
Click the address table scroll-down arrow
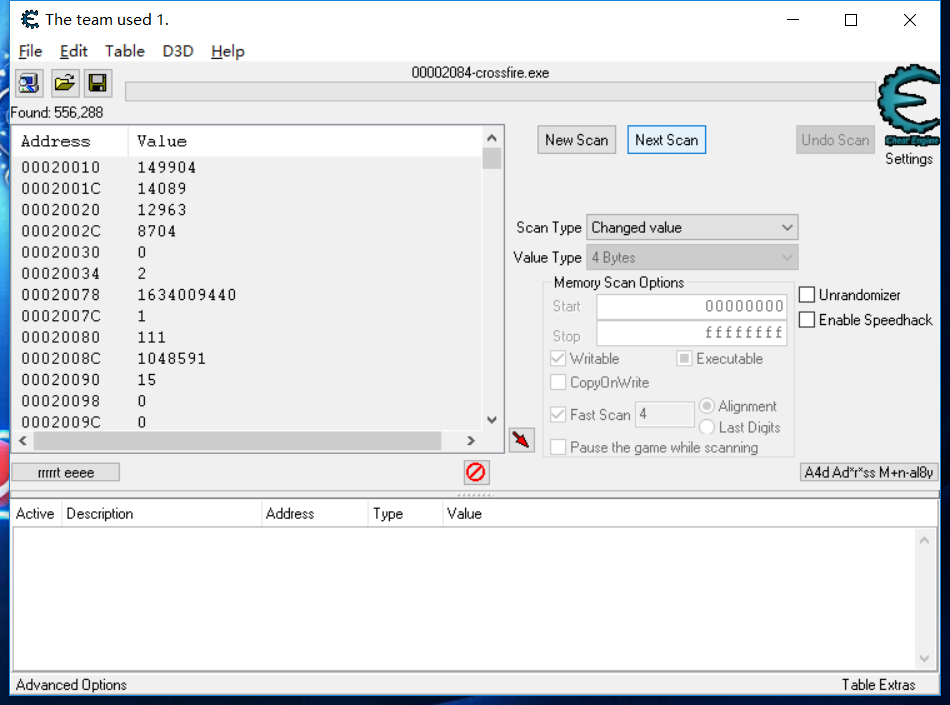pyautogui.click(x=924, y=658)
